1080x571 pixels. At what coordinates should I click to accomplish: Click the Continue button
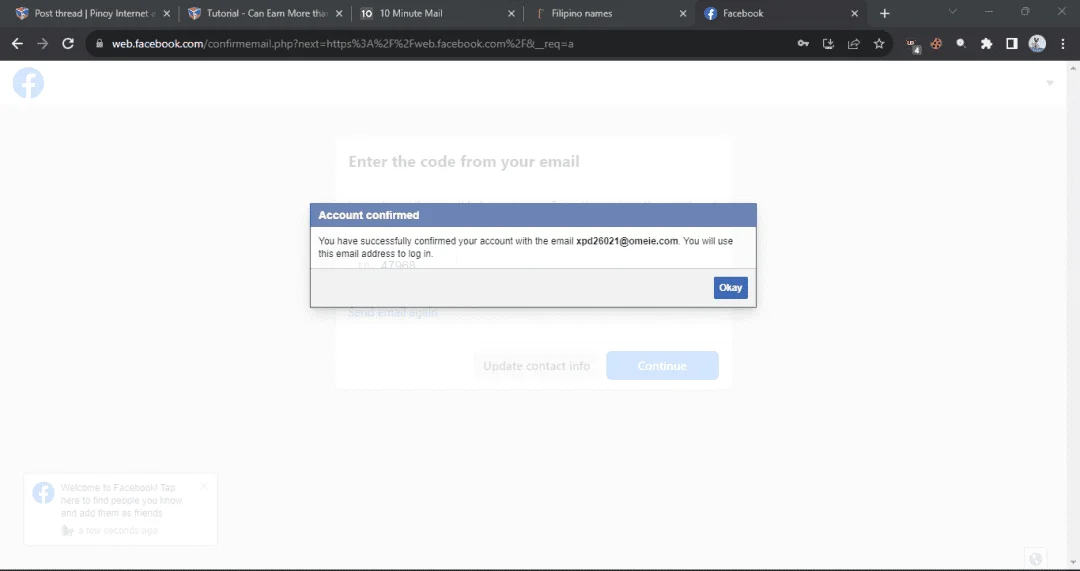[662, 366]
